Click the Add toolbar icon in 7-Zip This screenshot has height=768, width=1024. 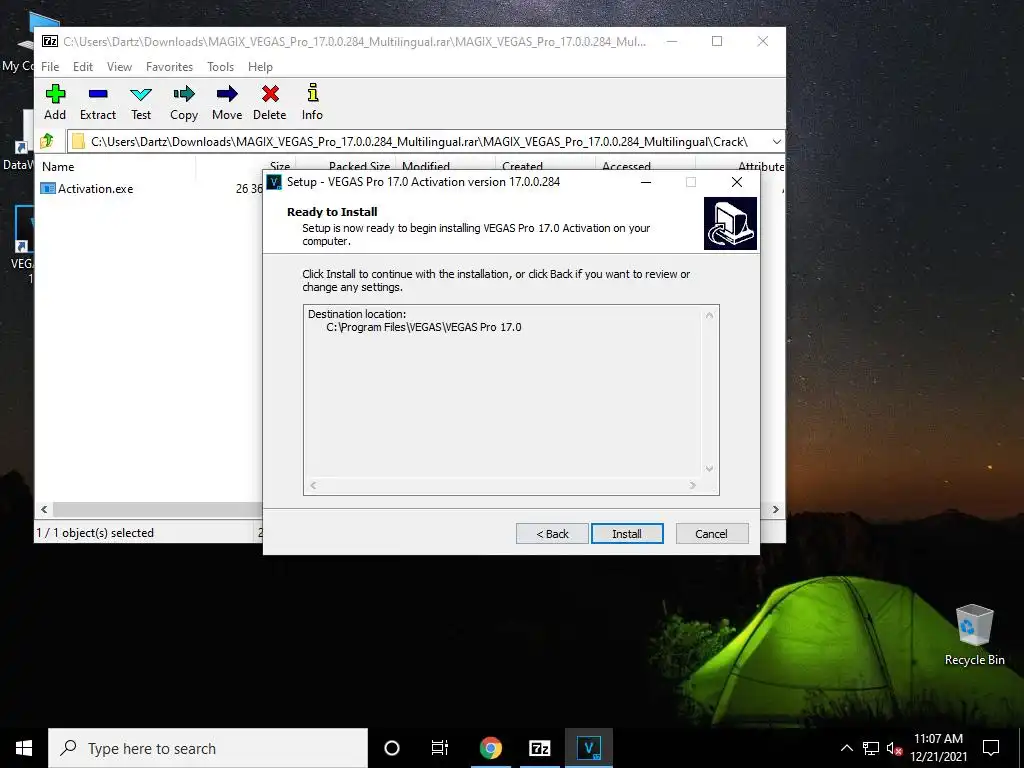pyautogui.click(x=55, y=103)
